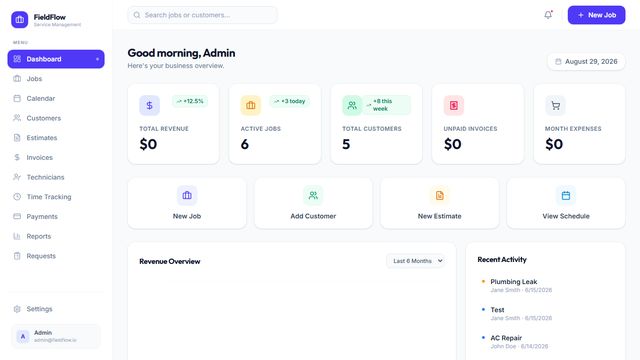Viewport: 640px width, 360px height.
Task: Expand the Last 6 Months dropdown
Action: (416, 261)
